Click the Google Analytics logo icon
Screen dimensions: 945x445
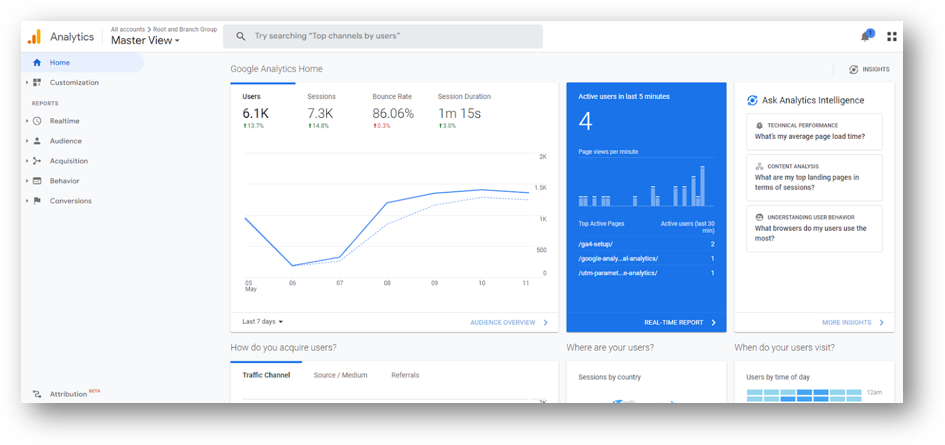[x=34, y=37]
